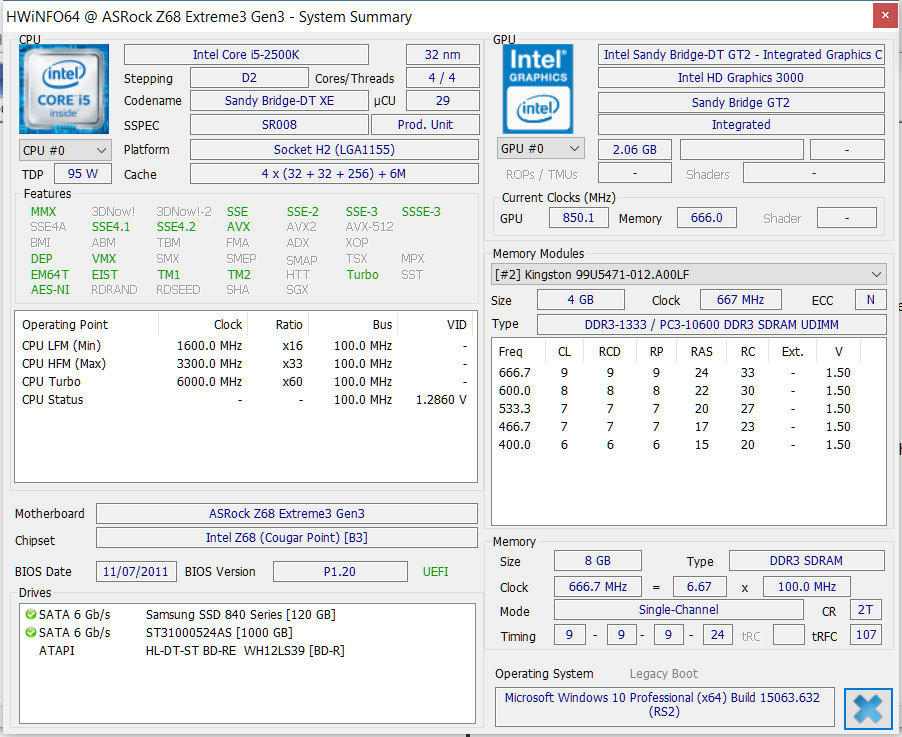Click the Turbo feature label

click(362, 275)
